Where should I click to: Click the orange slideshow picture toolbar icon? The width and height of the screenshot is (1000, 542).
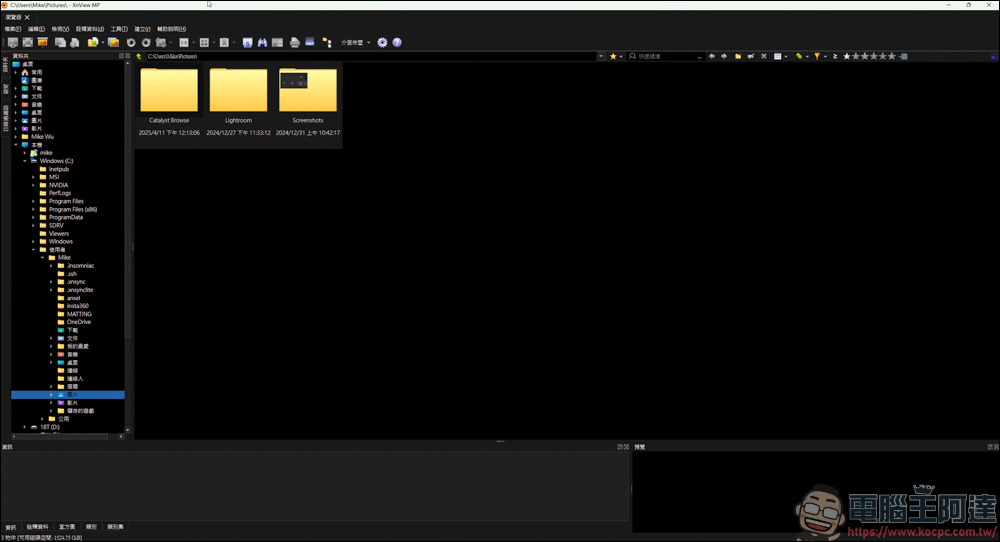43,42
